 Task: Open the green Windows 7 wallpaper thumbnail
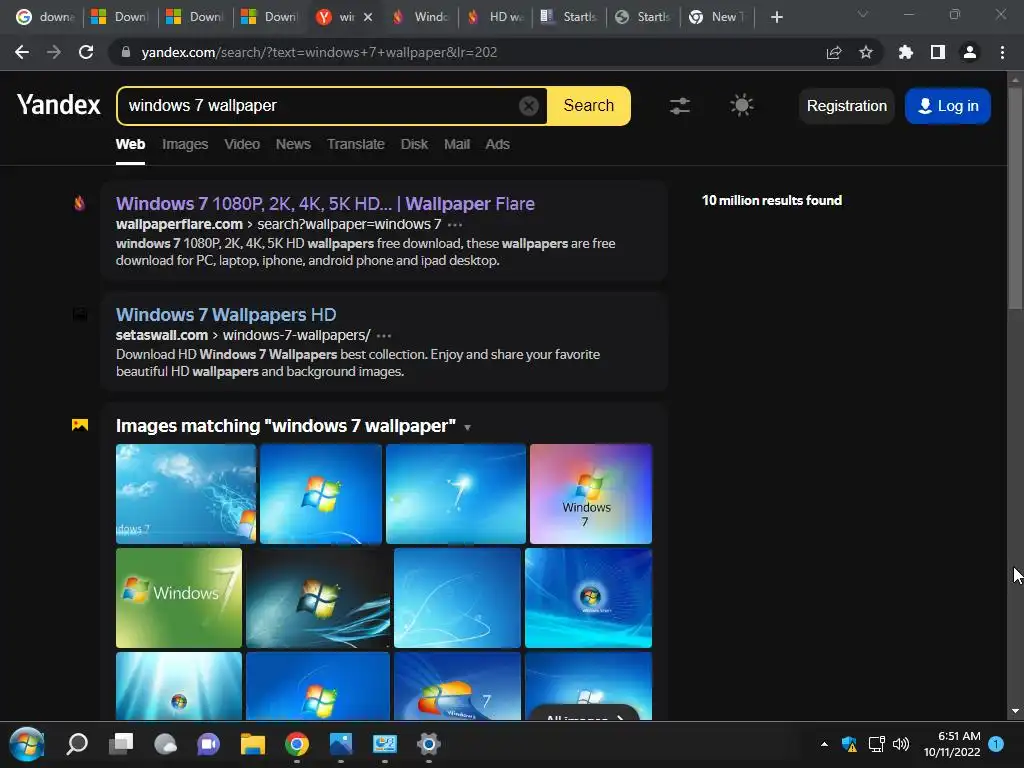pyautogui.click(x=179, y=598)
